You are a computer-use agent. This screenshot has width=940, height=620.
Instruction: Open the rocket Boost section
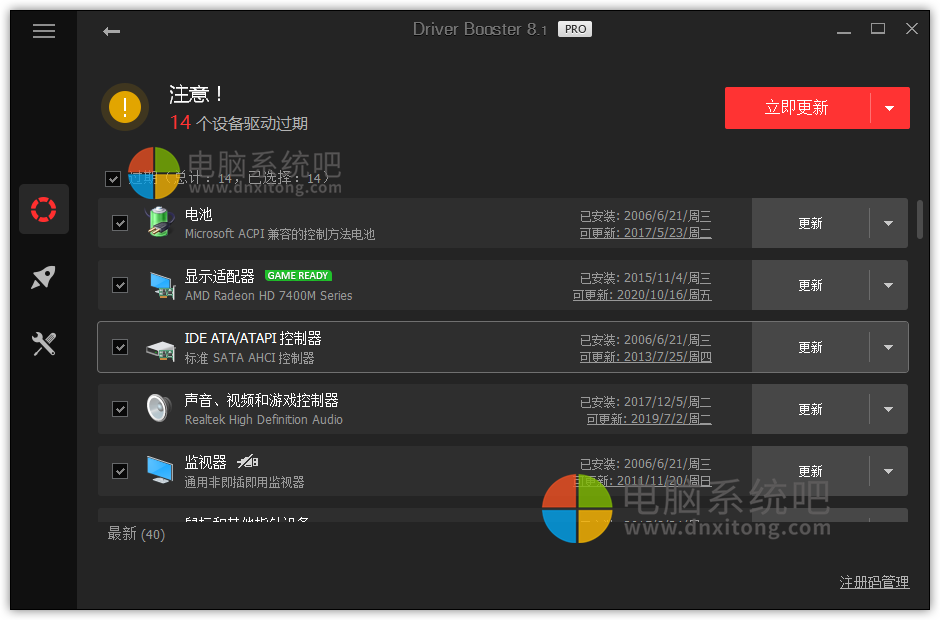coord(44,277)
